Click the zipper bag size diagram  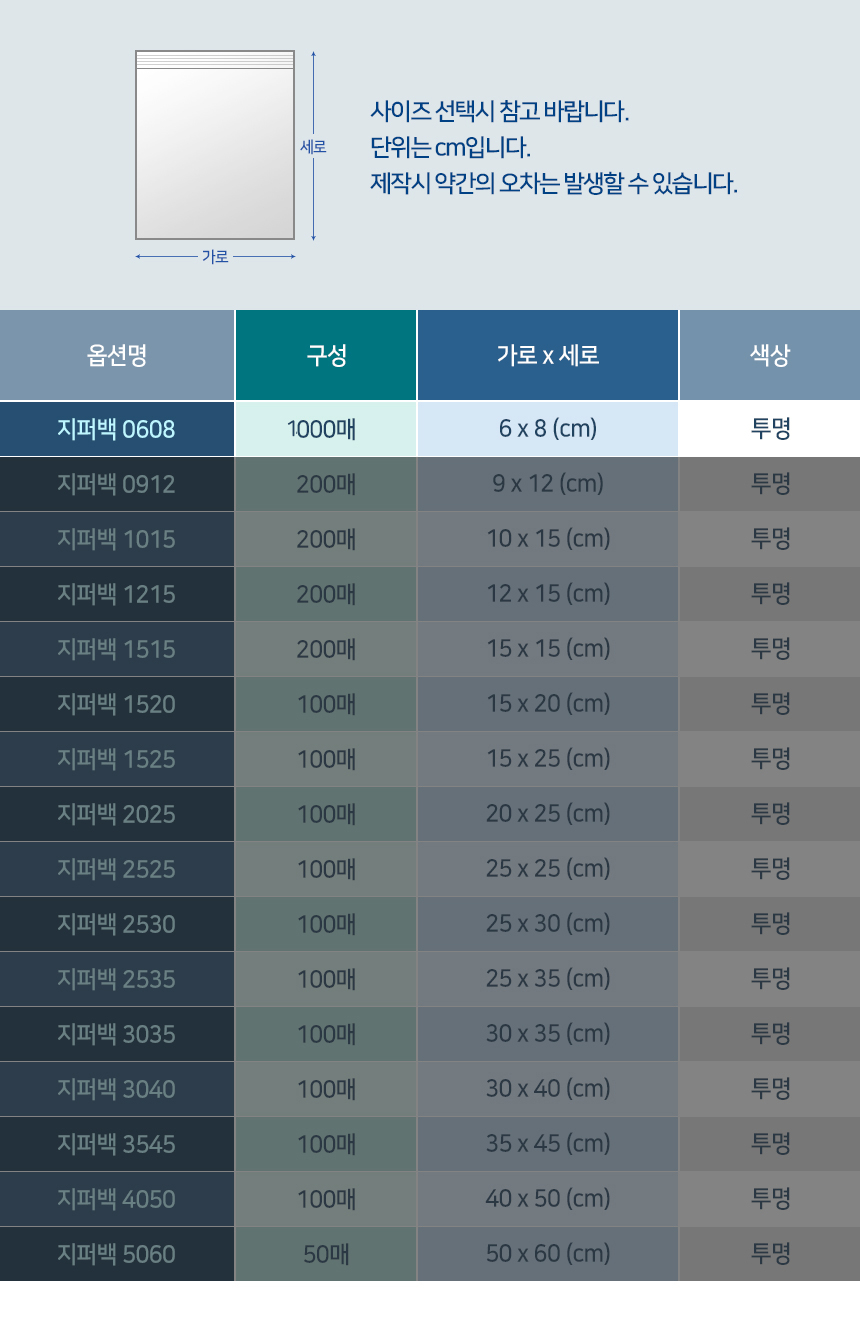[213, 145]
